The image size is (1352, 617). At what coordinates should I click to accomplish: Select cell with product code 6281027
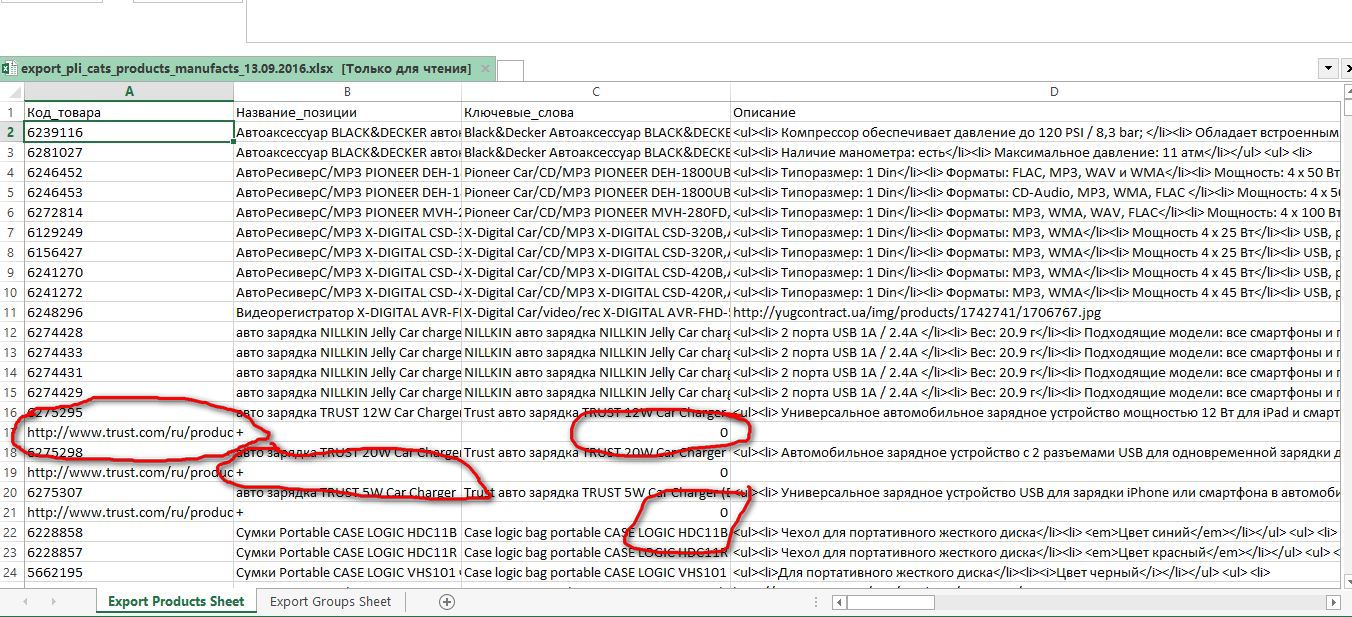(129, 152)
